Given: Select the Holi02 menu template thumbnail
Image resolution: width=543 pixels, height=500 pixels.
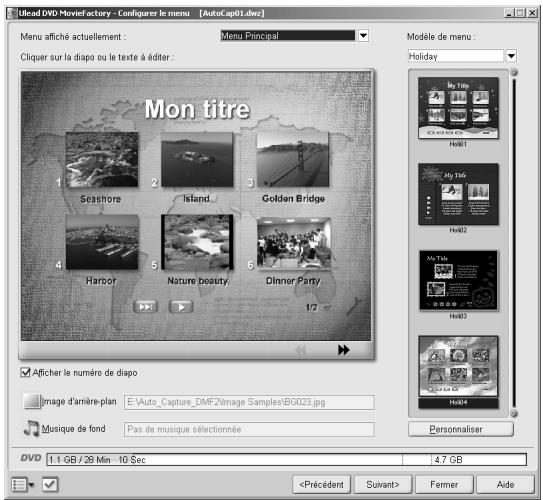Looking at the screenshot, I should 458,194.
